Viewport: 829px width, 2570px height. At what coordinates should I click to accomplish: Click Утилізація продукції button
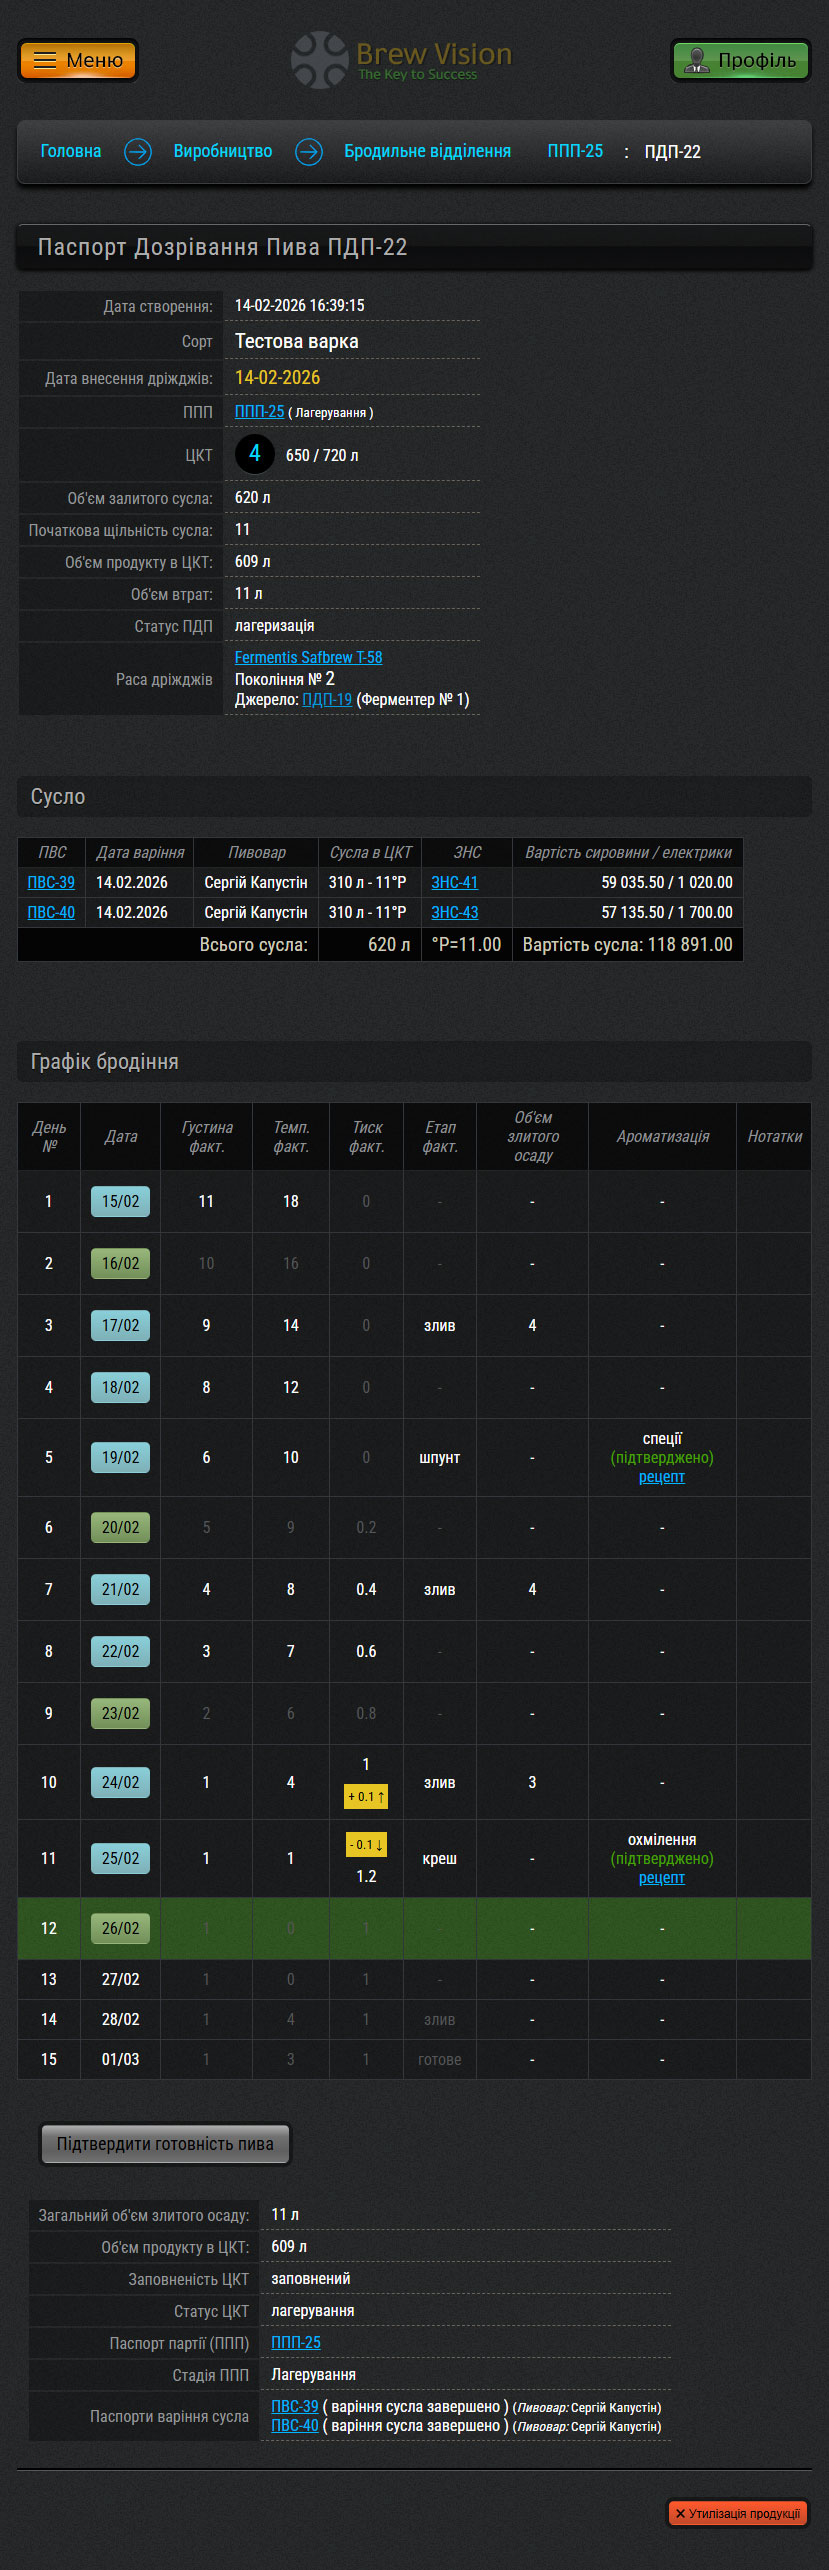click(x=738, y=2513)
